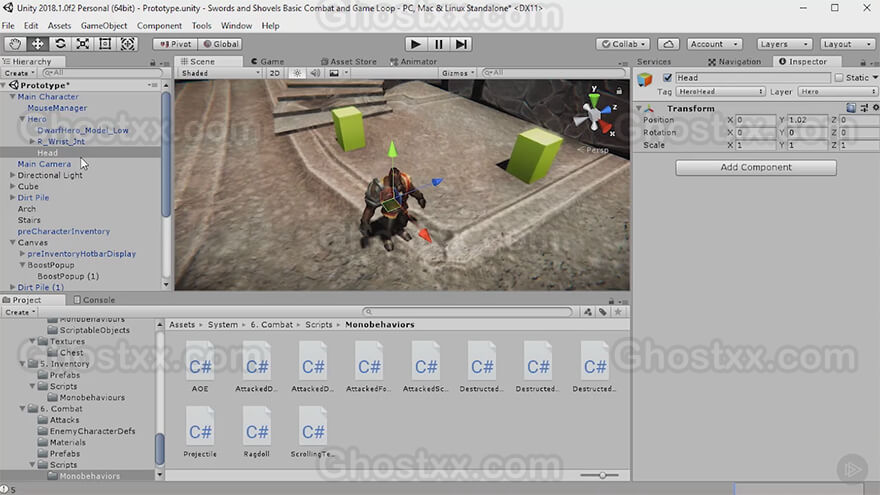Screen dimensions: 880x495
Task: Open the Layout dropdown
Action: 847,44
